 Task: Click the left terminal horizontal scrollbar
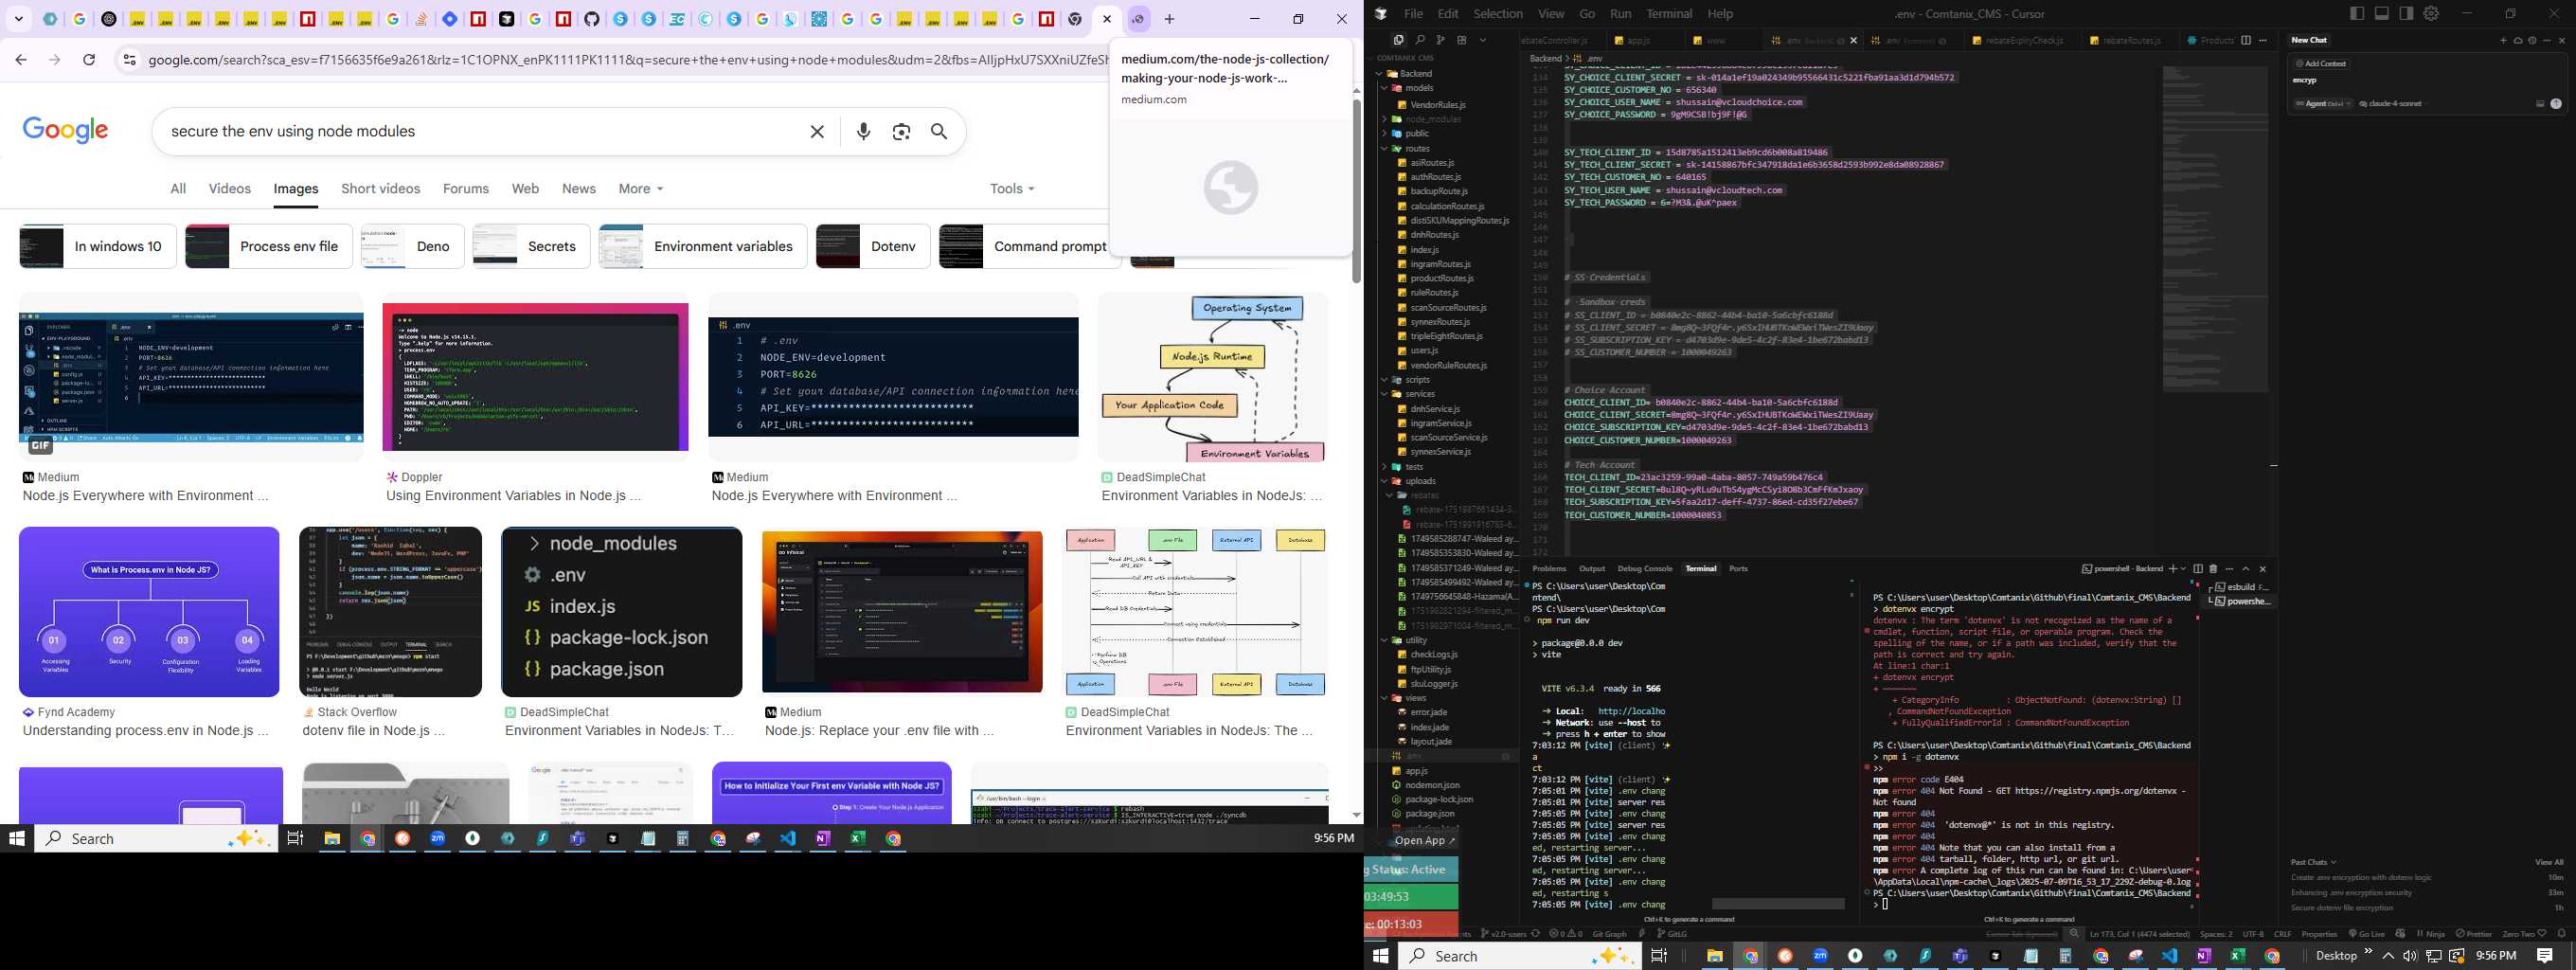(x=1777, y=903)
